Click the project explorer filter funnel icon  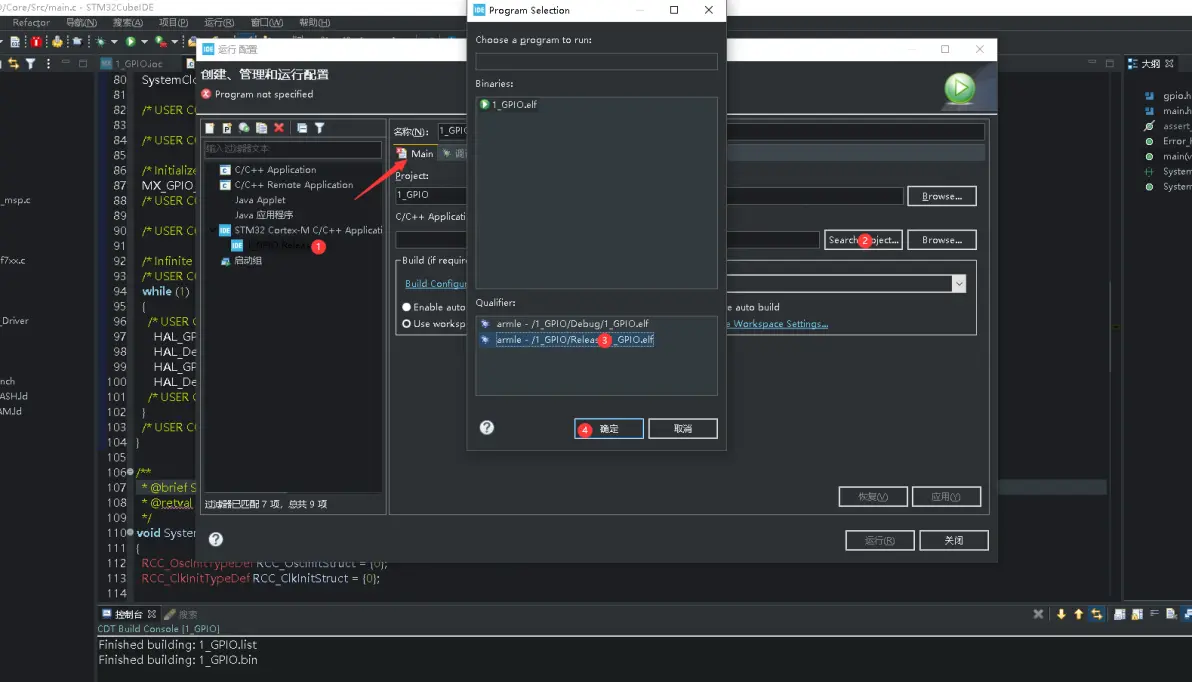click(30, 64)
